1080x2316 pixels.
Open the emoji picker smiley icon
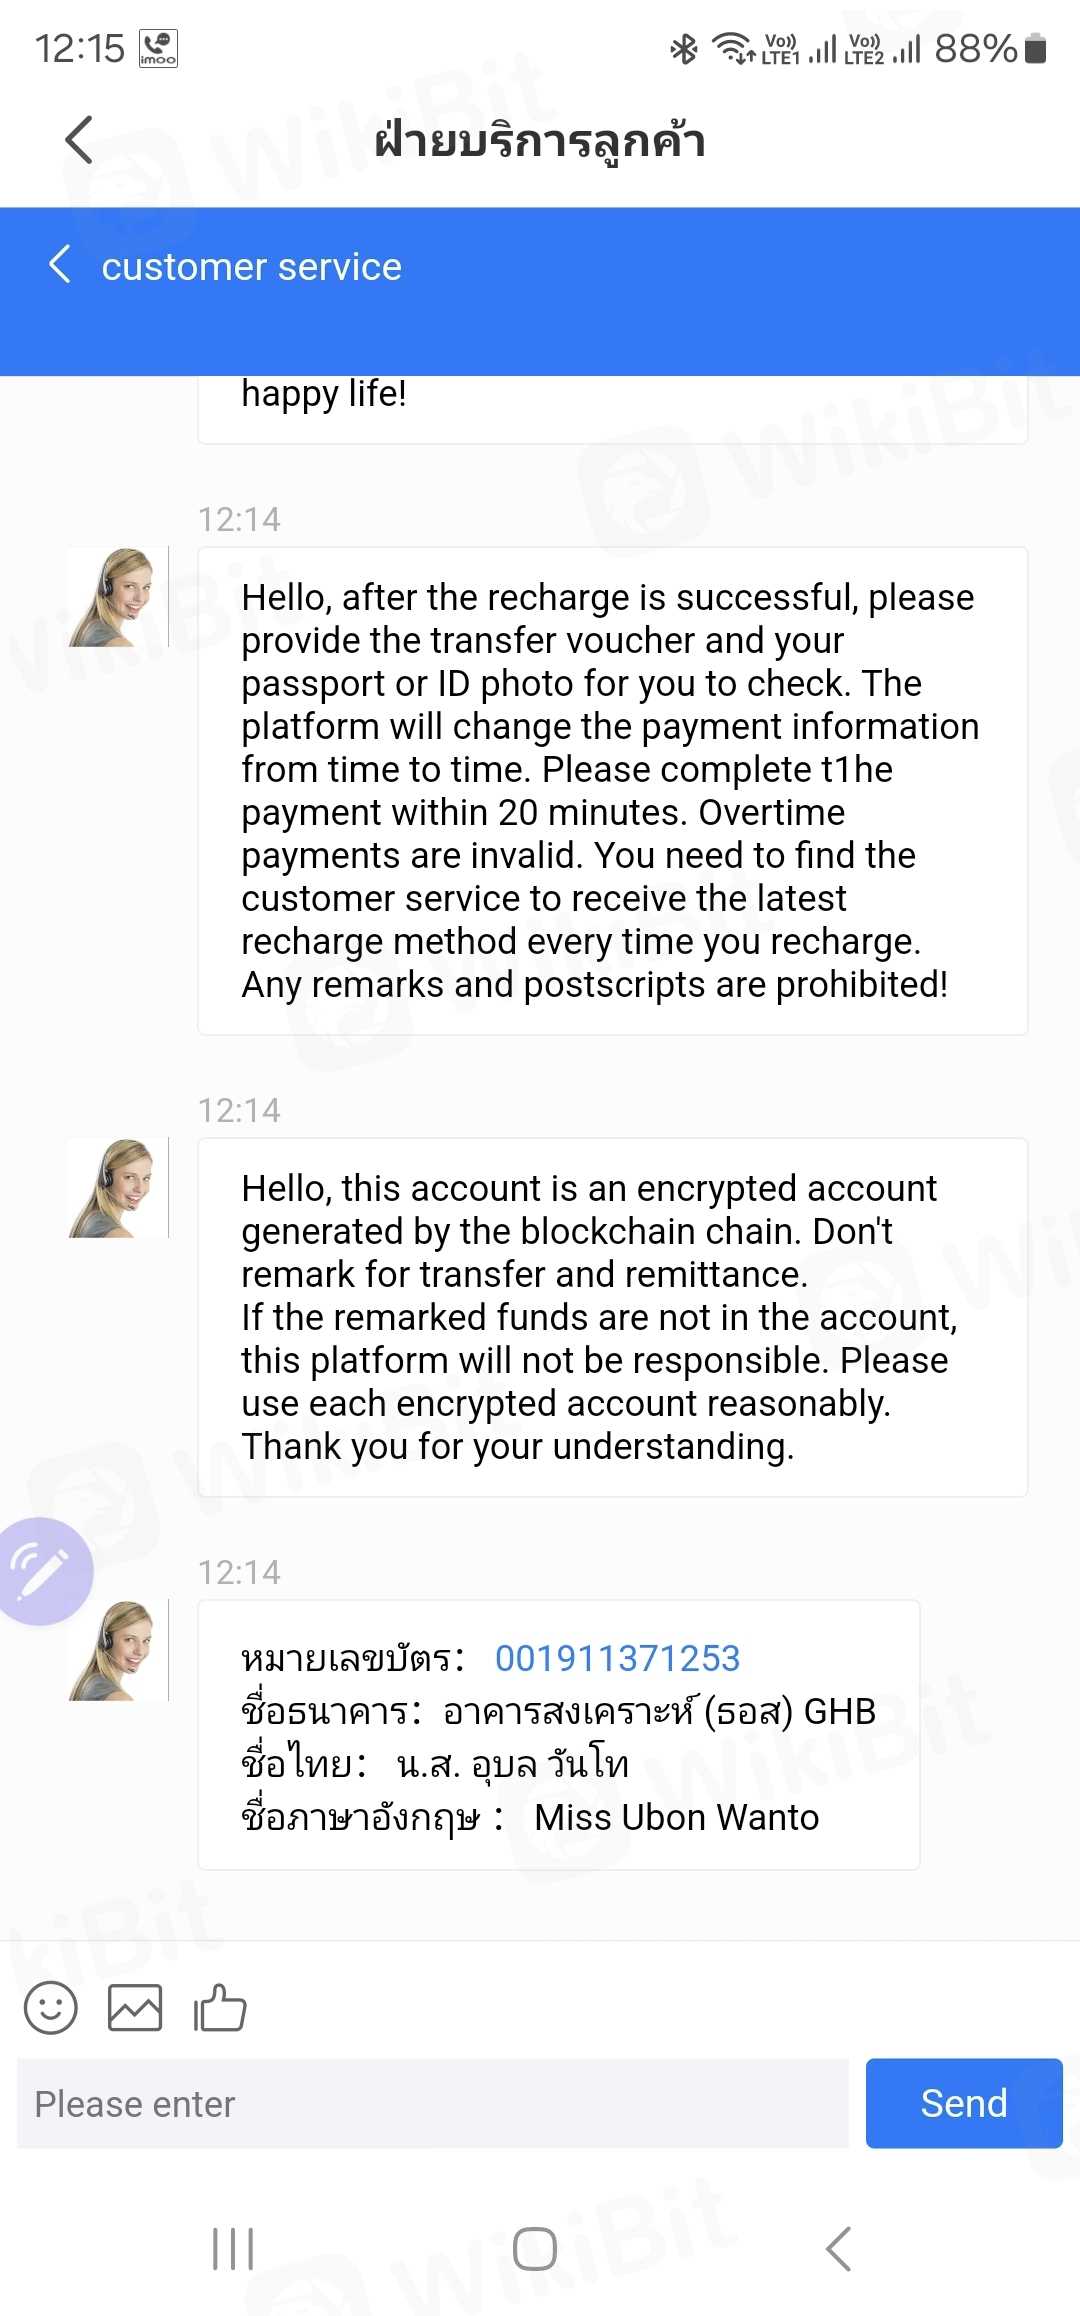pyautogui.click(x=50, y=2007)
